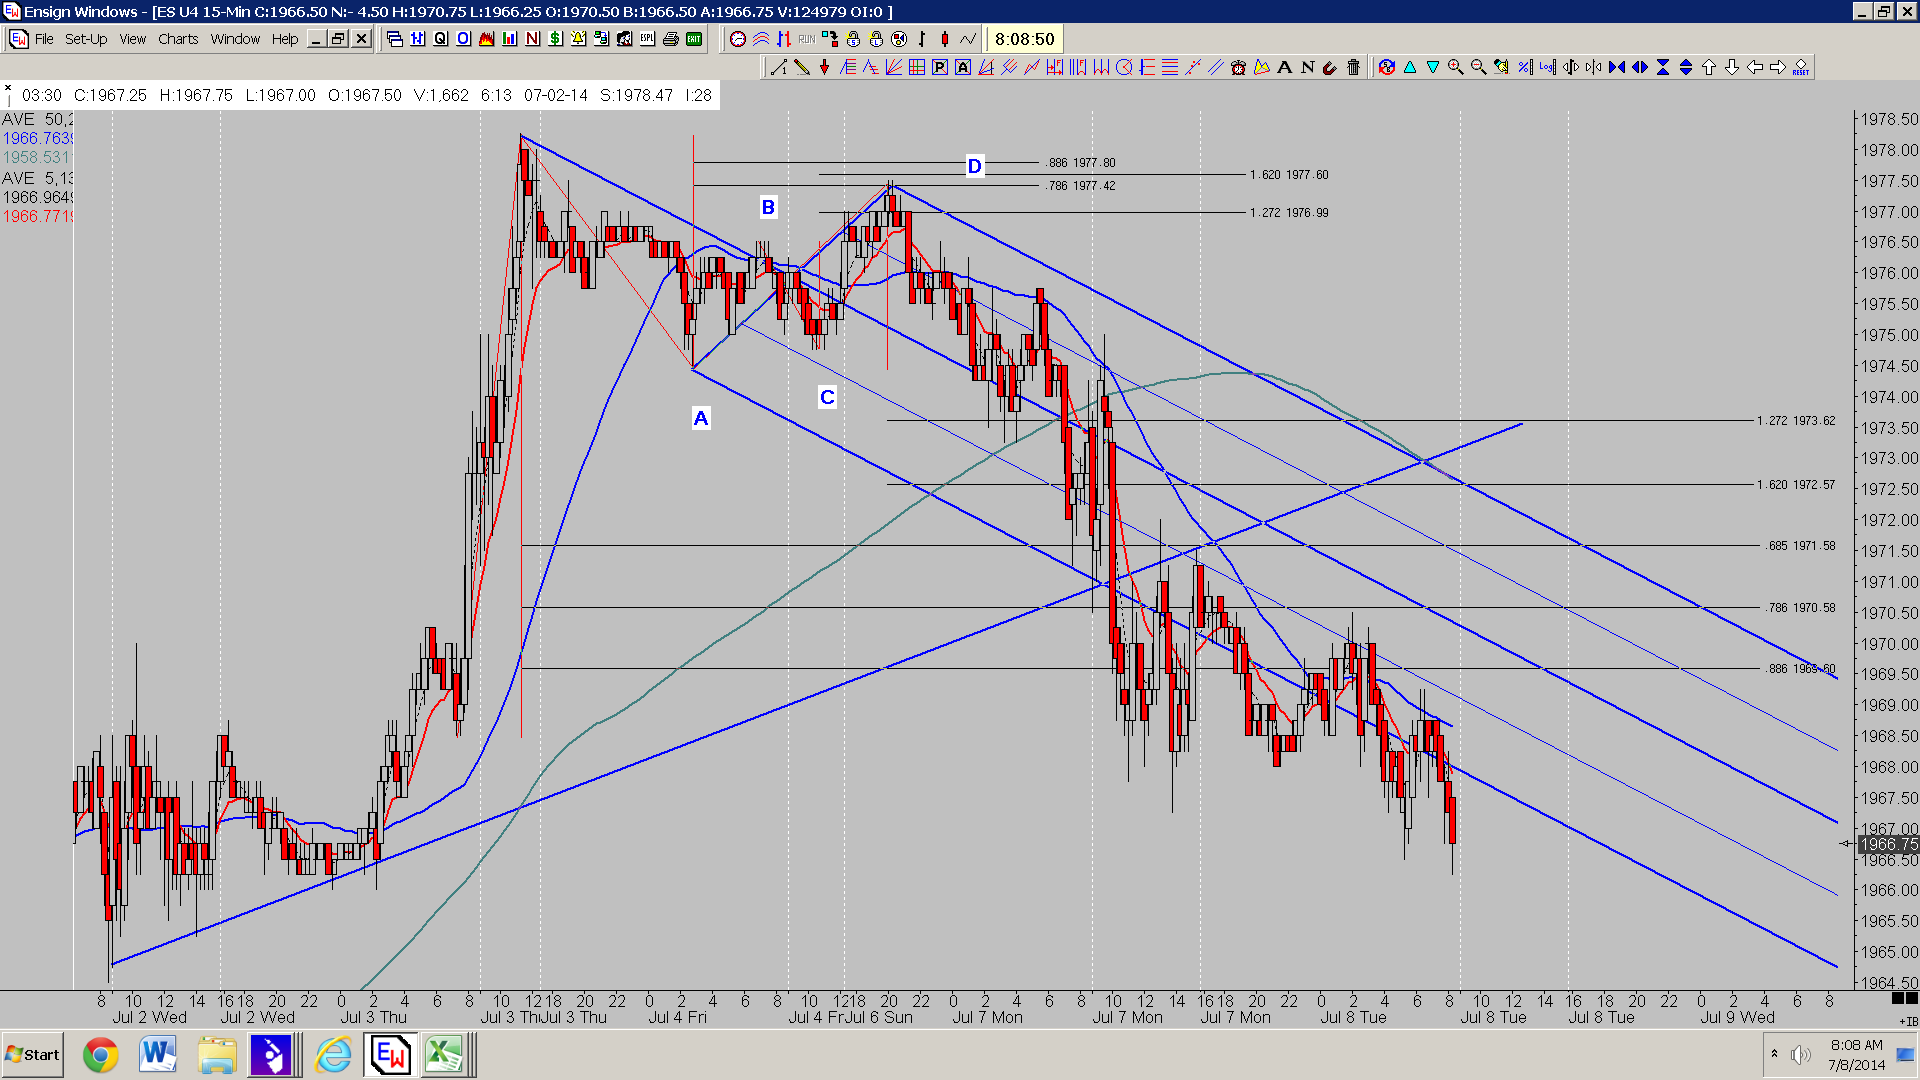Click the volume speaker tray icon
This screenshot has height=1080, width=1920.
[1801, 1055]
